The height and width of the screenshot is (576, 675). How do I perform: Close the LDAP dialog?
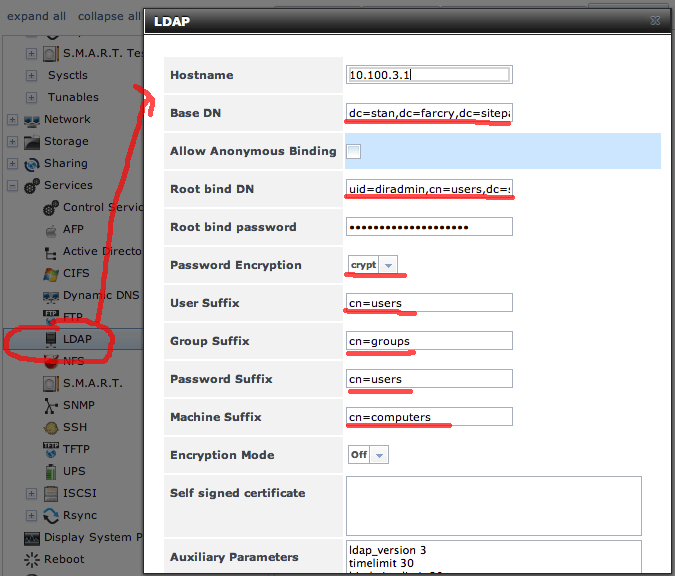click(x=654, y=19)
